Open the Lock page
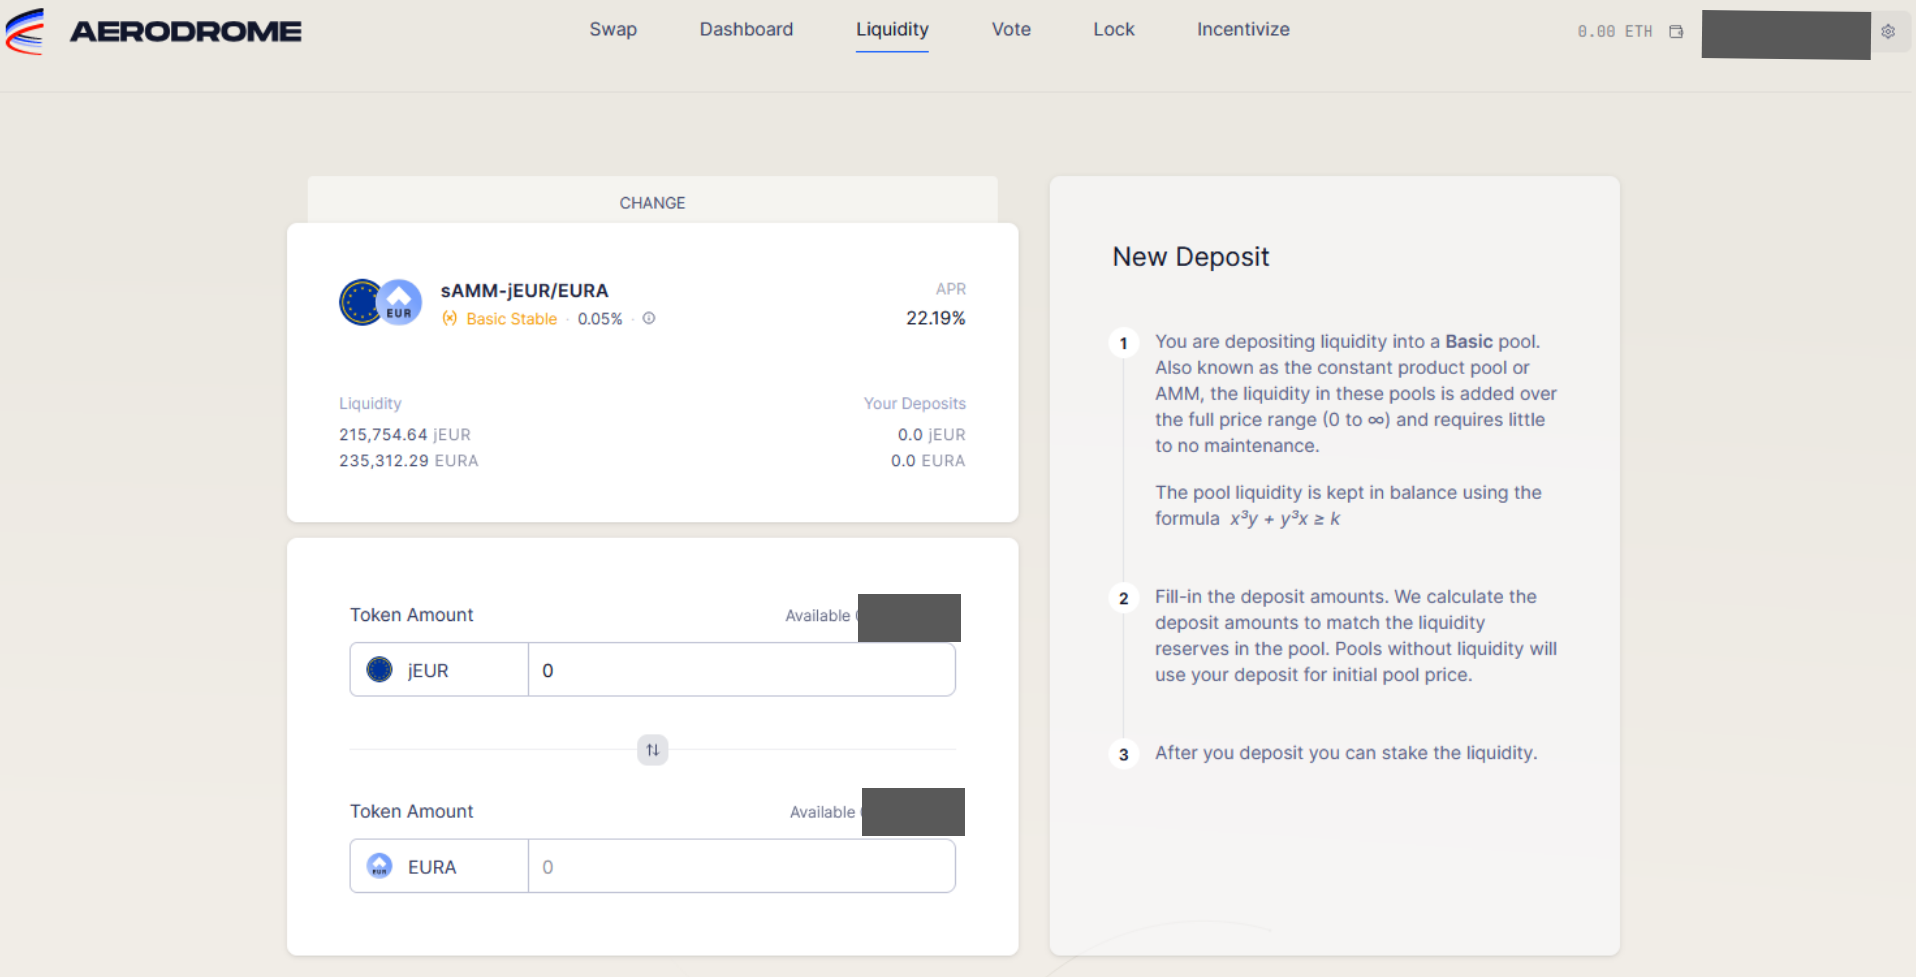Image resolution: width=1916 pixels, height=977 pixels. [x=1114, y=30]
